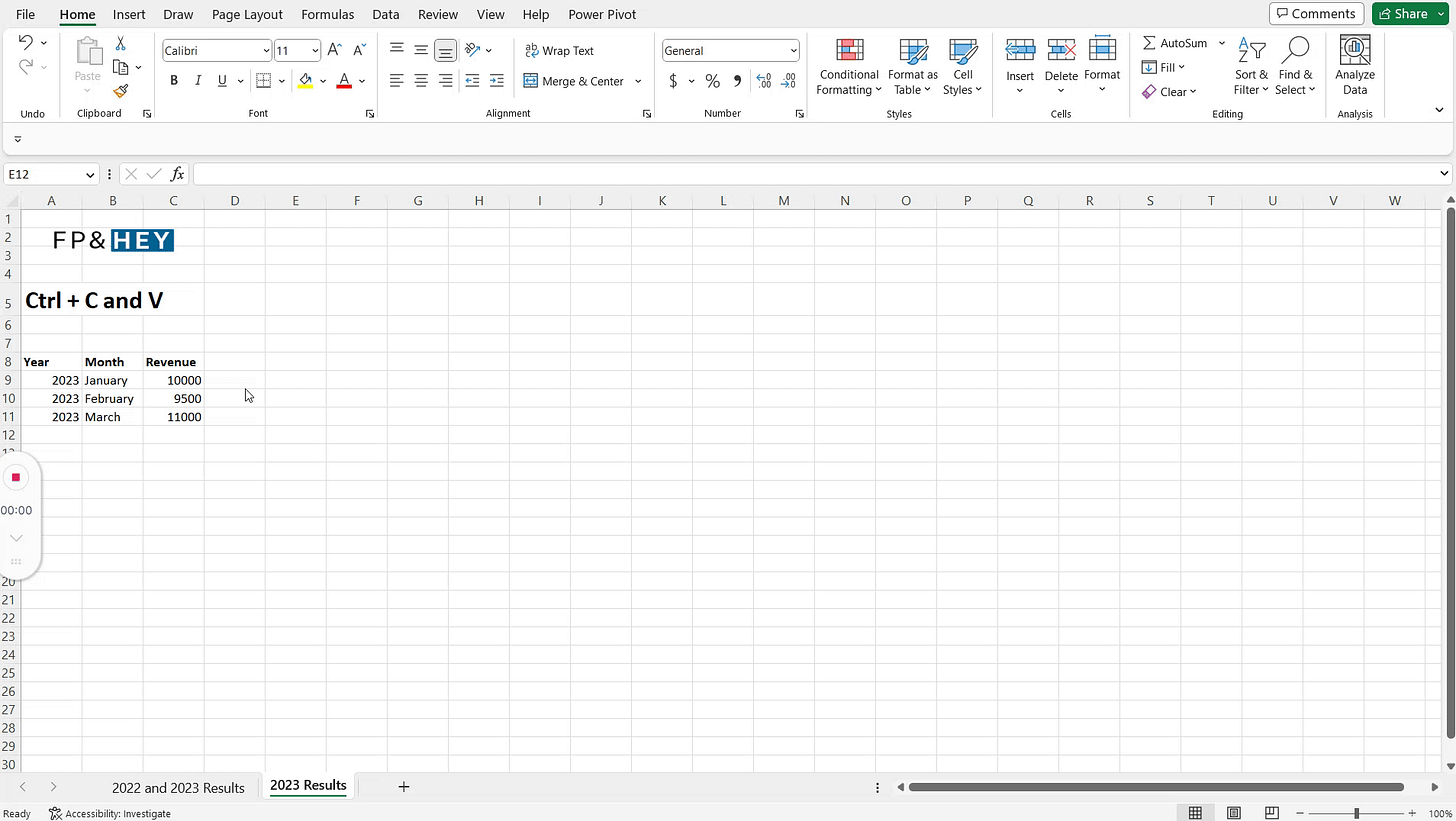This screenshot has height=821, width=1456.
Task: Open Format as Table gallery
Action: tap(913, 67)
